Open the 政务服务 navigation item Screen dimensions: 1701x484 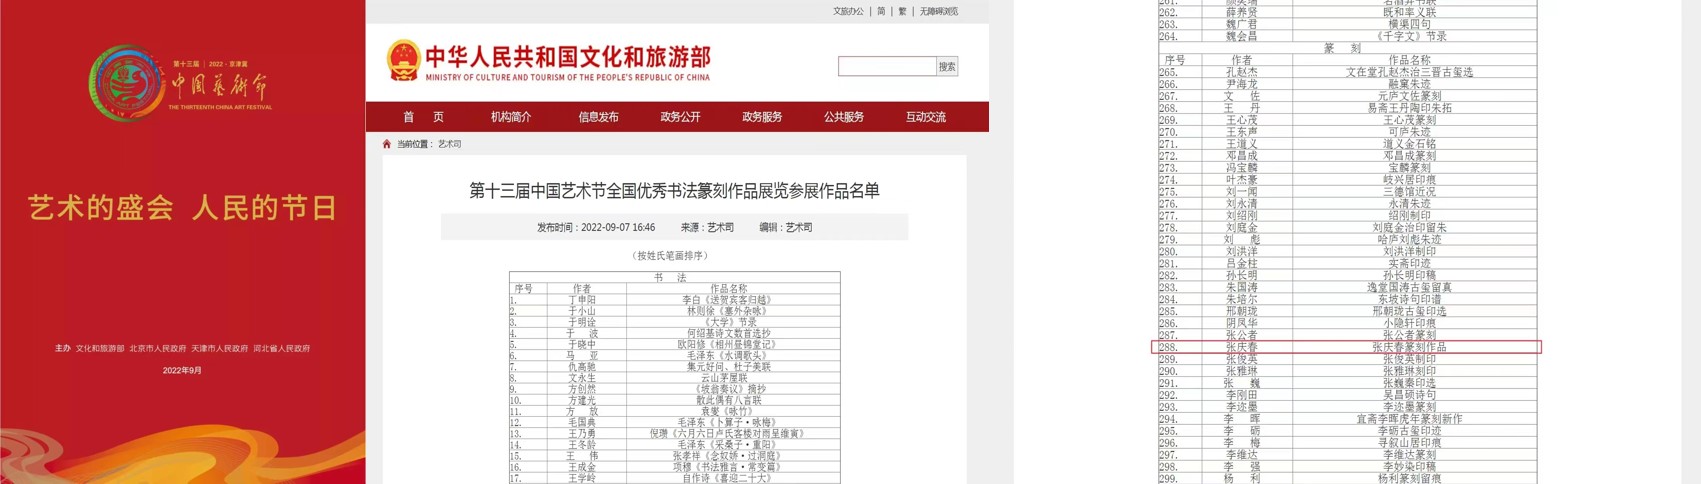tap(762, 117)
